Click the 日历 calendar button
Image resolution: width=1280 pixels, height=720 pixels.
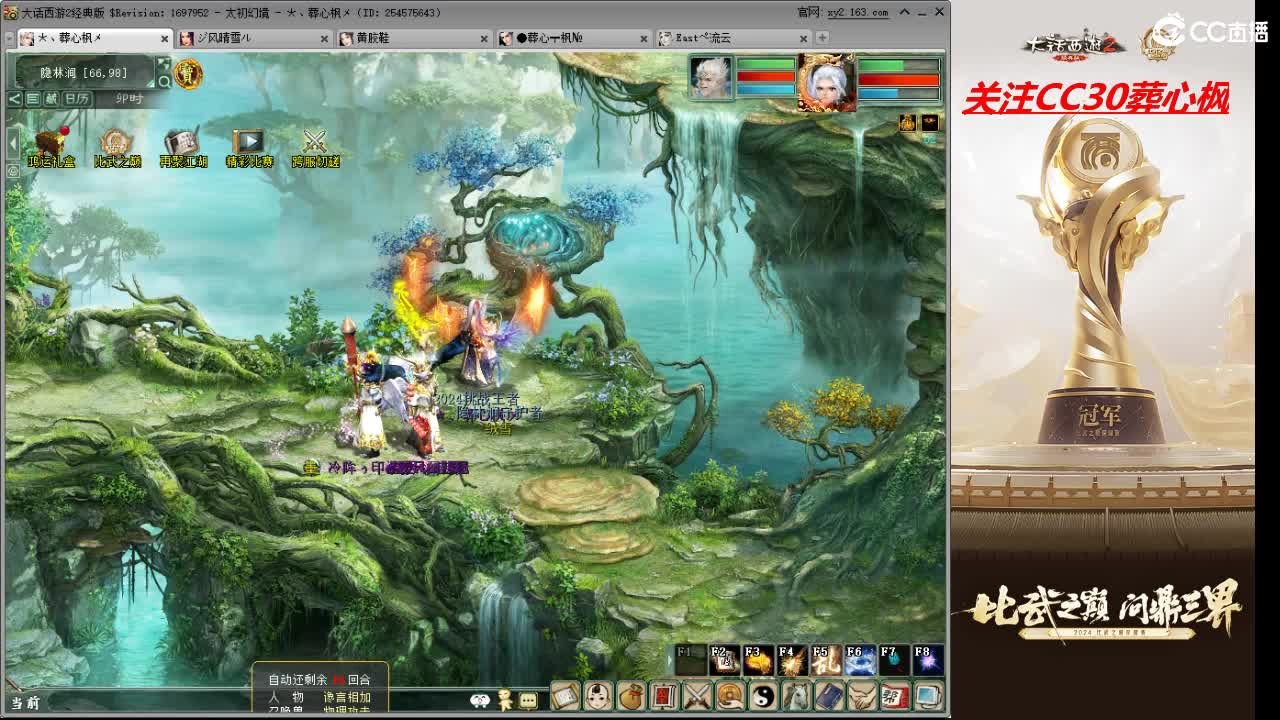77,98
